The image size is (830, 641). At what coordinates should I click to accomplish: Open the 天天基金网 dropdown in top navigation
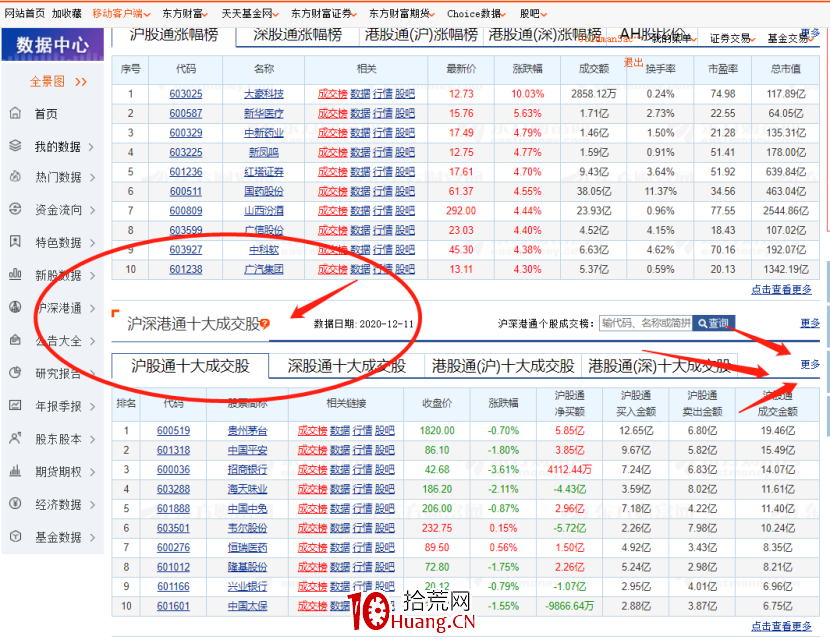250,13
